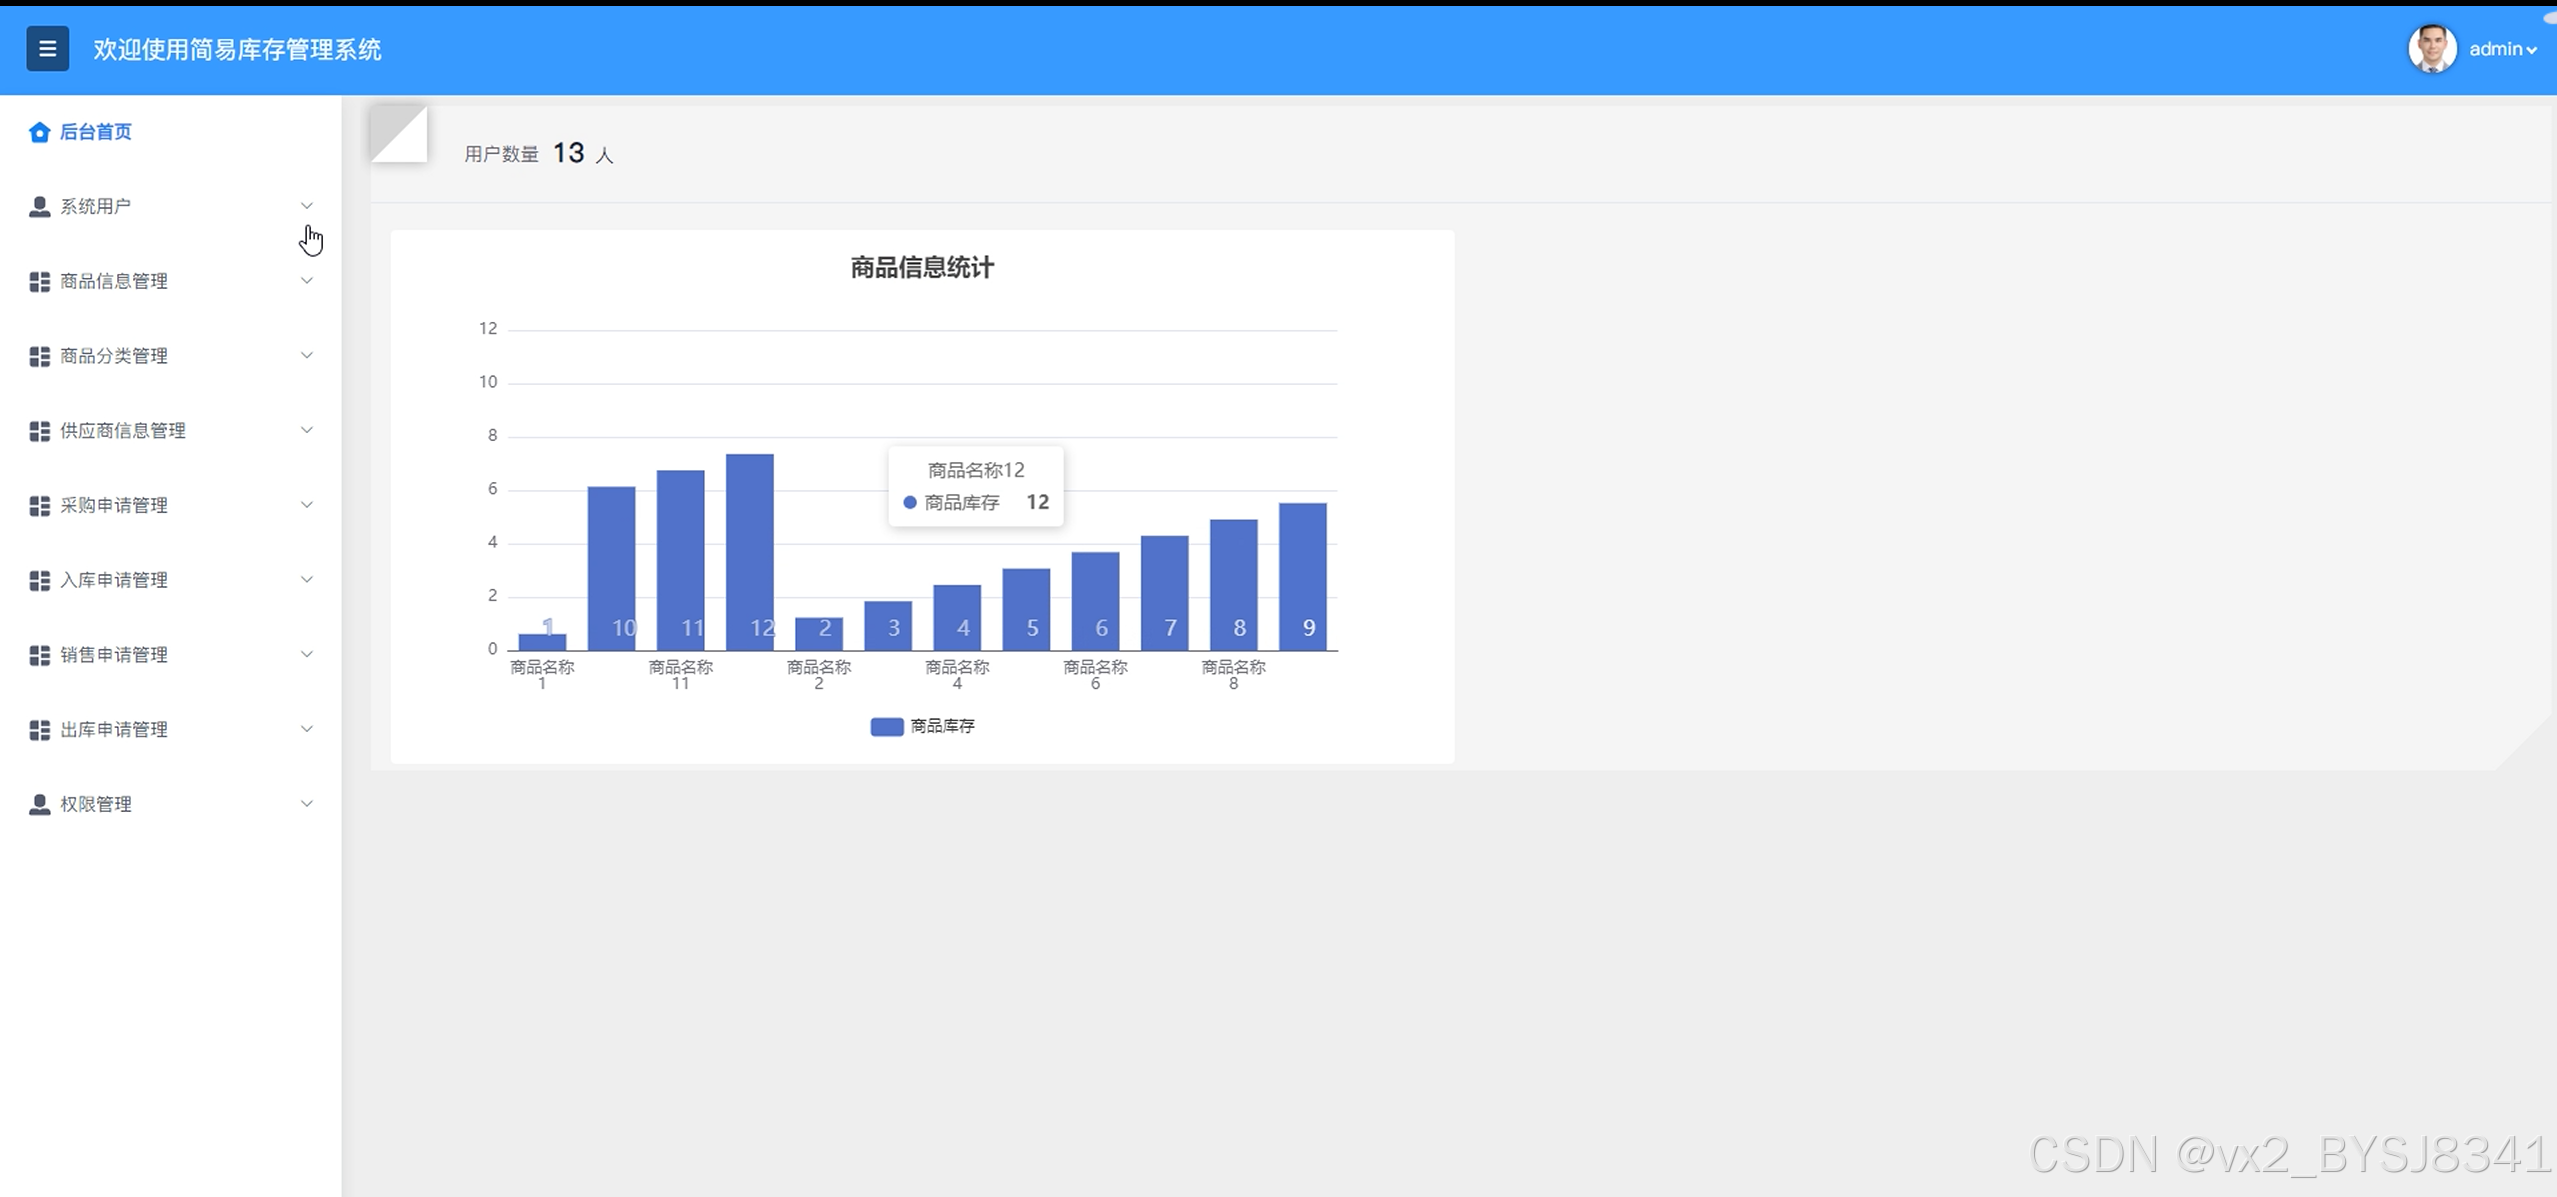Click the user icon beside 系统用户
This screenshot has width=2557, height=1197.
point(39,206)
